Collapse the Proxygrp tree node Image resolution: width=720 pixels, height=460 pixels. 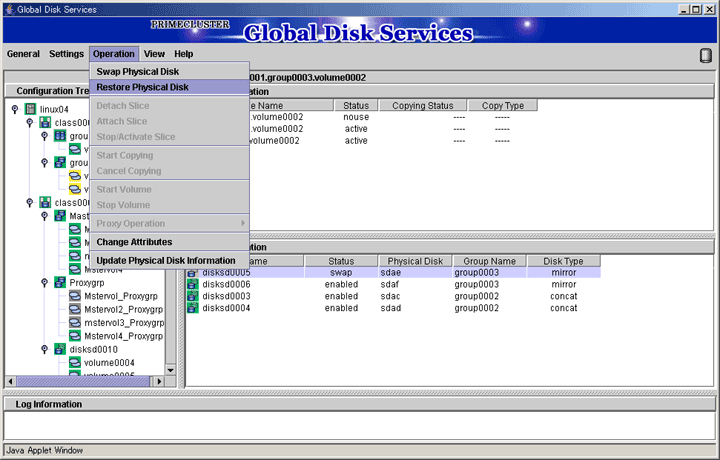(45, 282)
